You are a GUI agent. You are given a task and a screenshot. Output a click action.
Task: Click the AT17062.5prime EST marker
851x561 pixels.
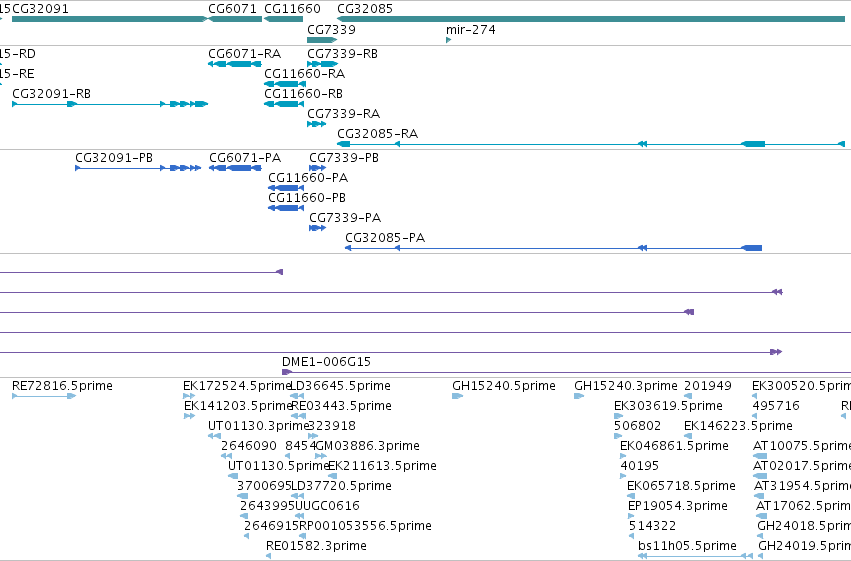761,517
